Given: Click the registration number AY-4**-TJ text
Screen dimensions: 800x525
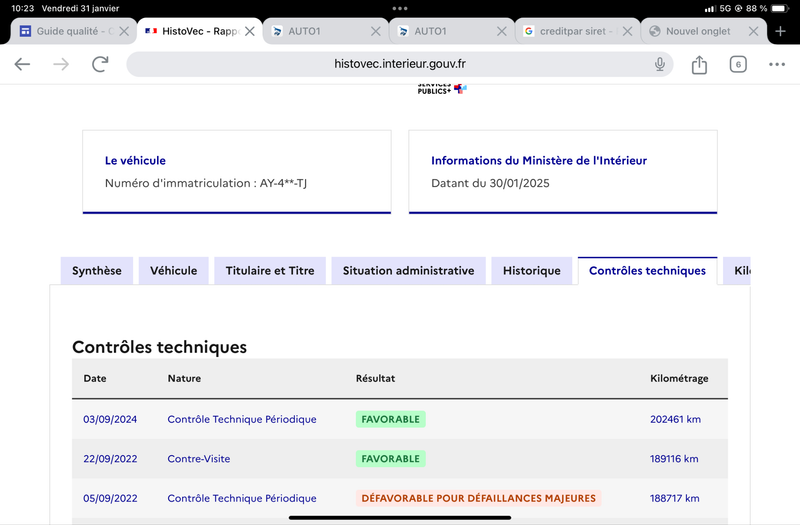Looking at the screenshot, I should (283, 183).
